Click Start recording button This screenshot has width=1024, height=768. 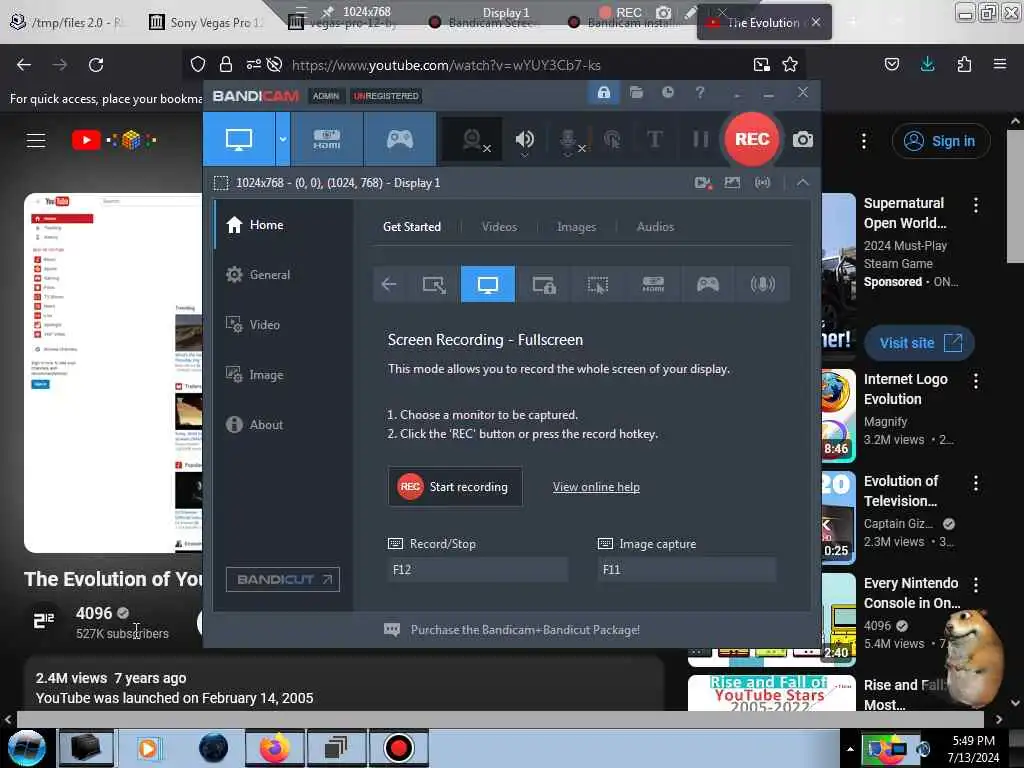(x=455, y=487)
